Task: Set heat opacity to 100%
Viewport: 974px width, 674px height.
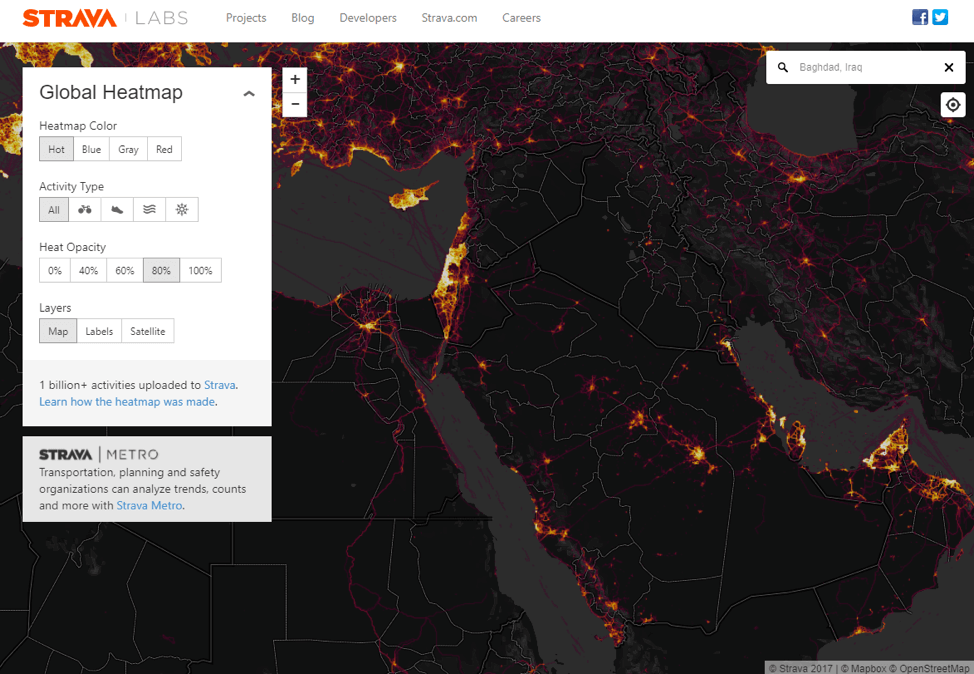Action: [x=200, y=271]
